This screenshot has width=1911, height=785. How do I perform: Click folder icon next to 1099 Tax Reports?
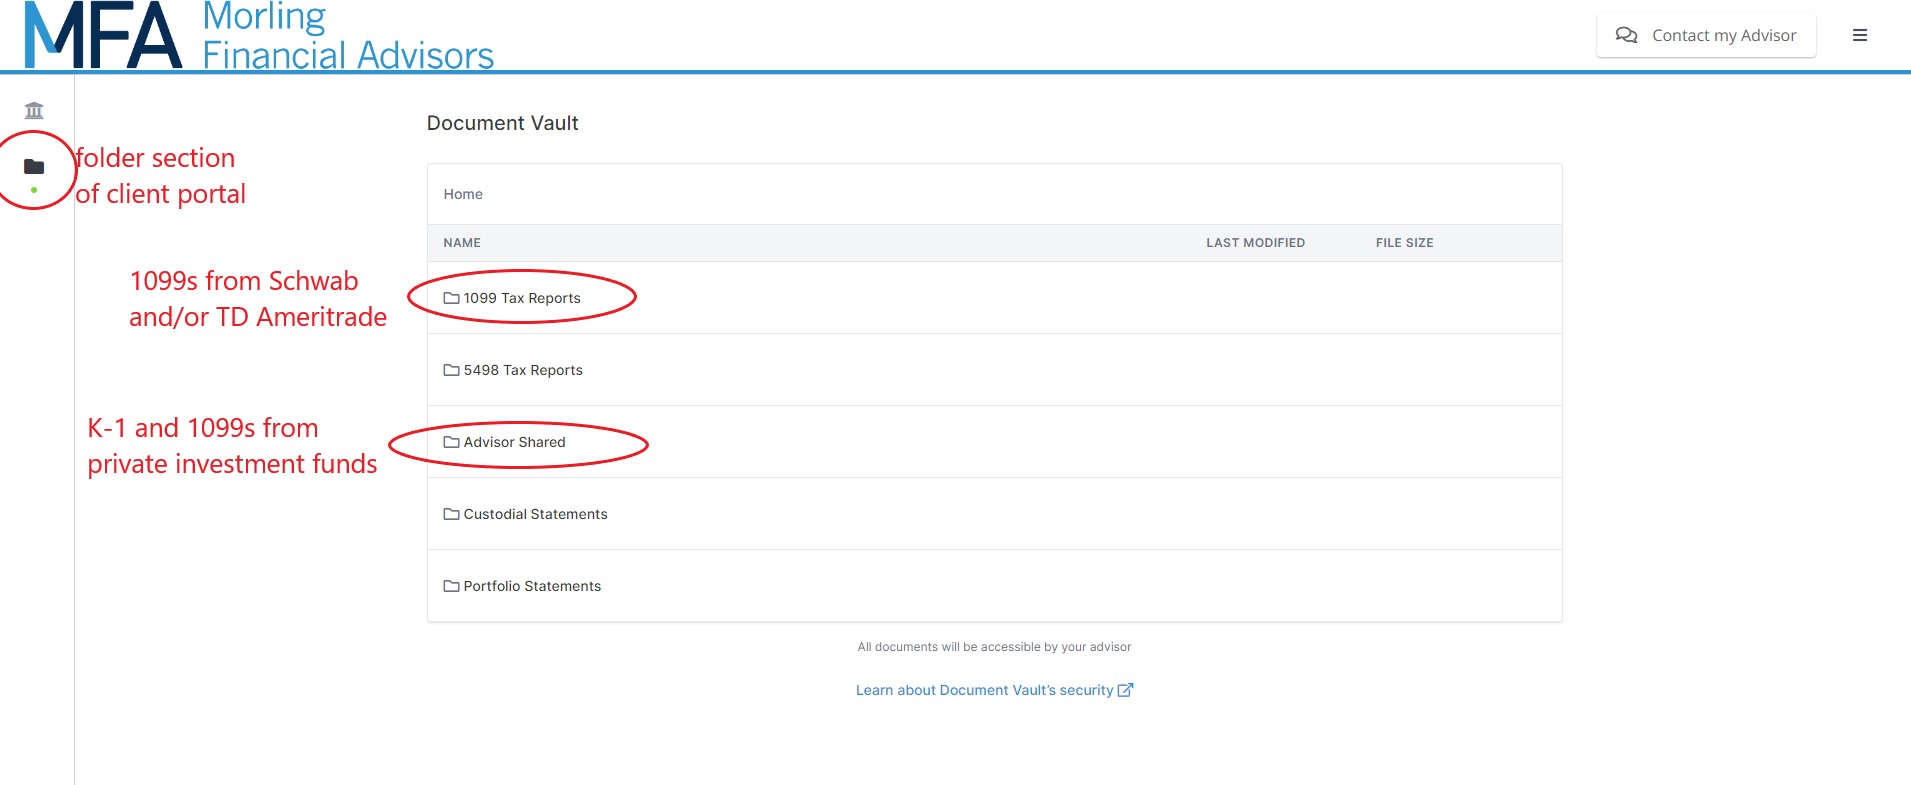click(x=451, y=298)
